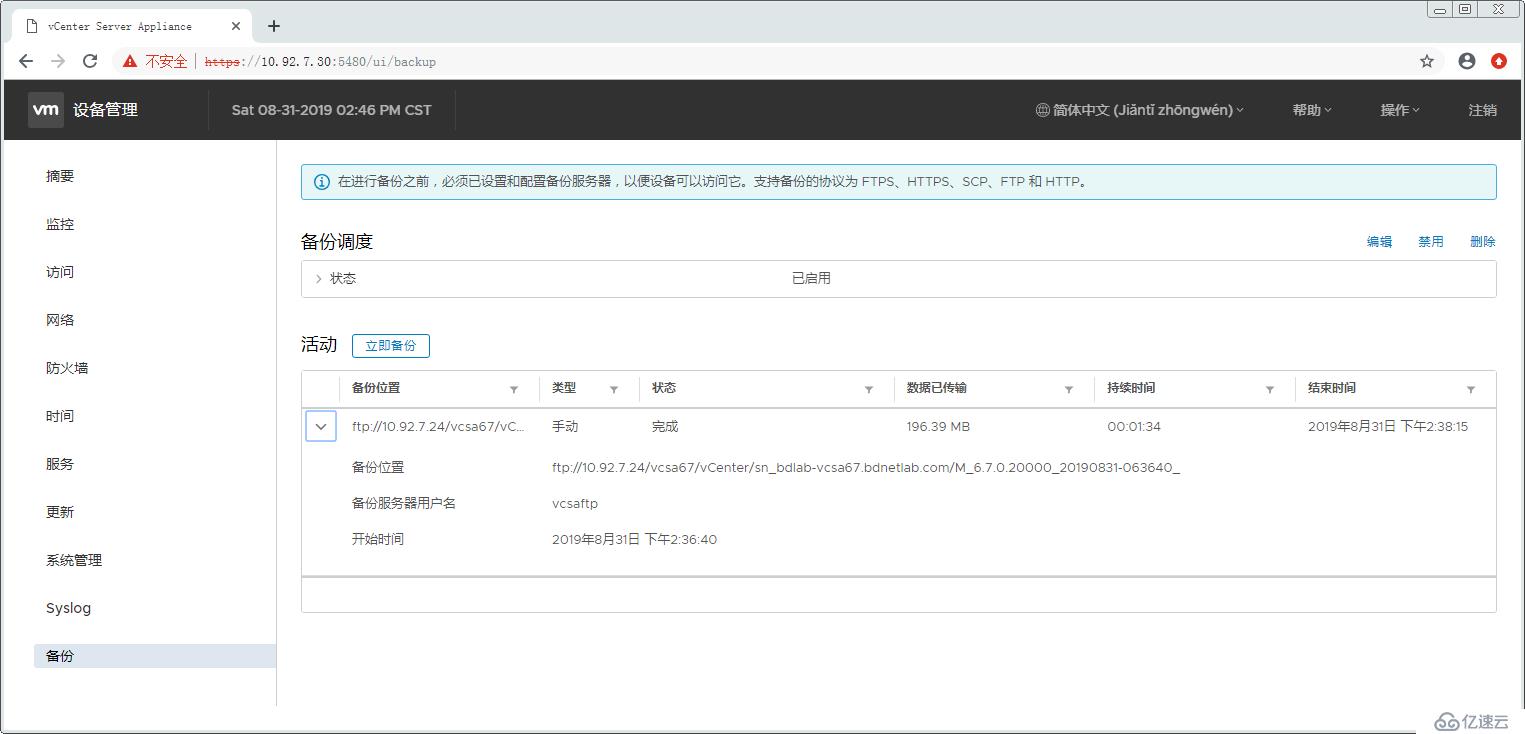Click the 手动 type cell

[x=565, y=427]
